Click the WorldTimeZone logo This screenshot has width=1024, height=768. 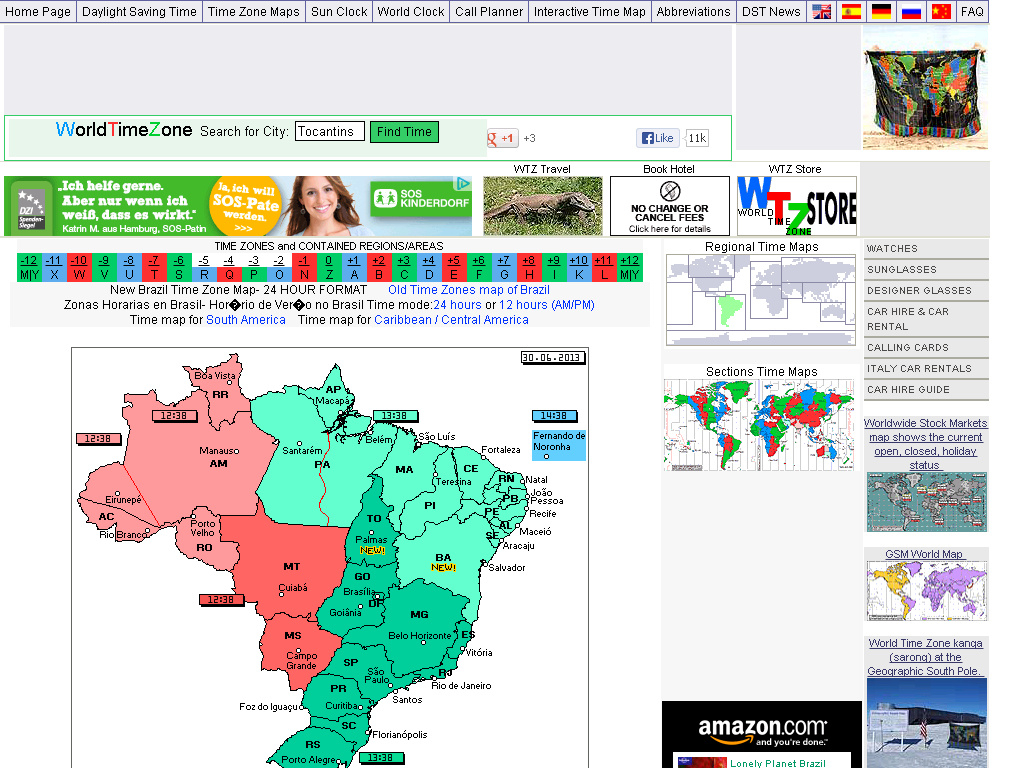coord(124,130)
